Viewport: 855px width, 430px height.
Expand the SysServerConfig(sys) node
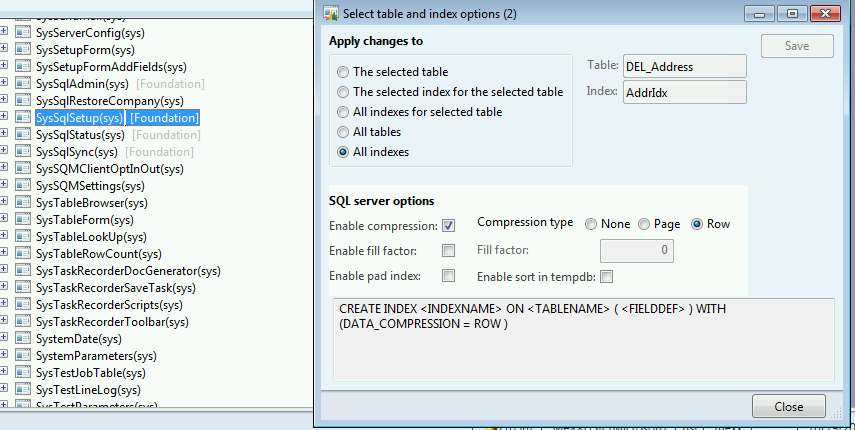[x=5, y=32]
